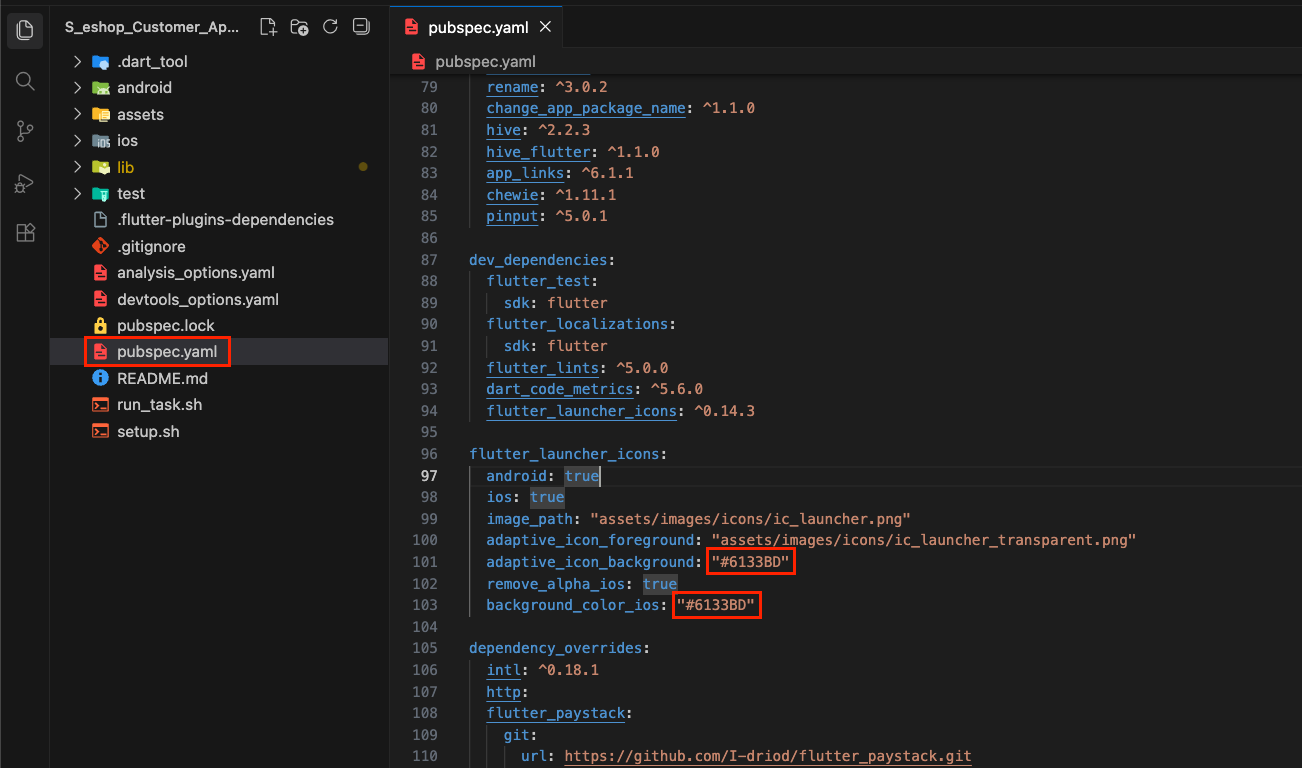Click the pubspec.yaml breadcrumb item
The width and height of the screenshot is (1302, 768).
pyautogui.click(x=484, y=61)
